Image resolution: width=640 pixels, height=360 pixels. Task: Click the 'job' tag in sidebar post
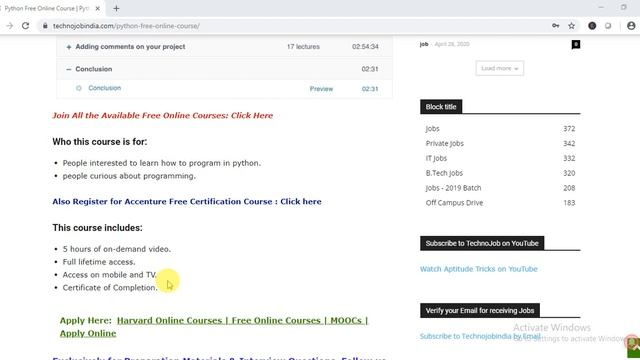click(x=424, y=44)
